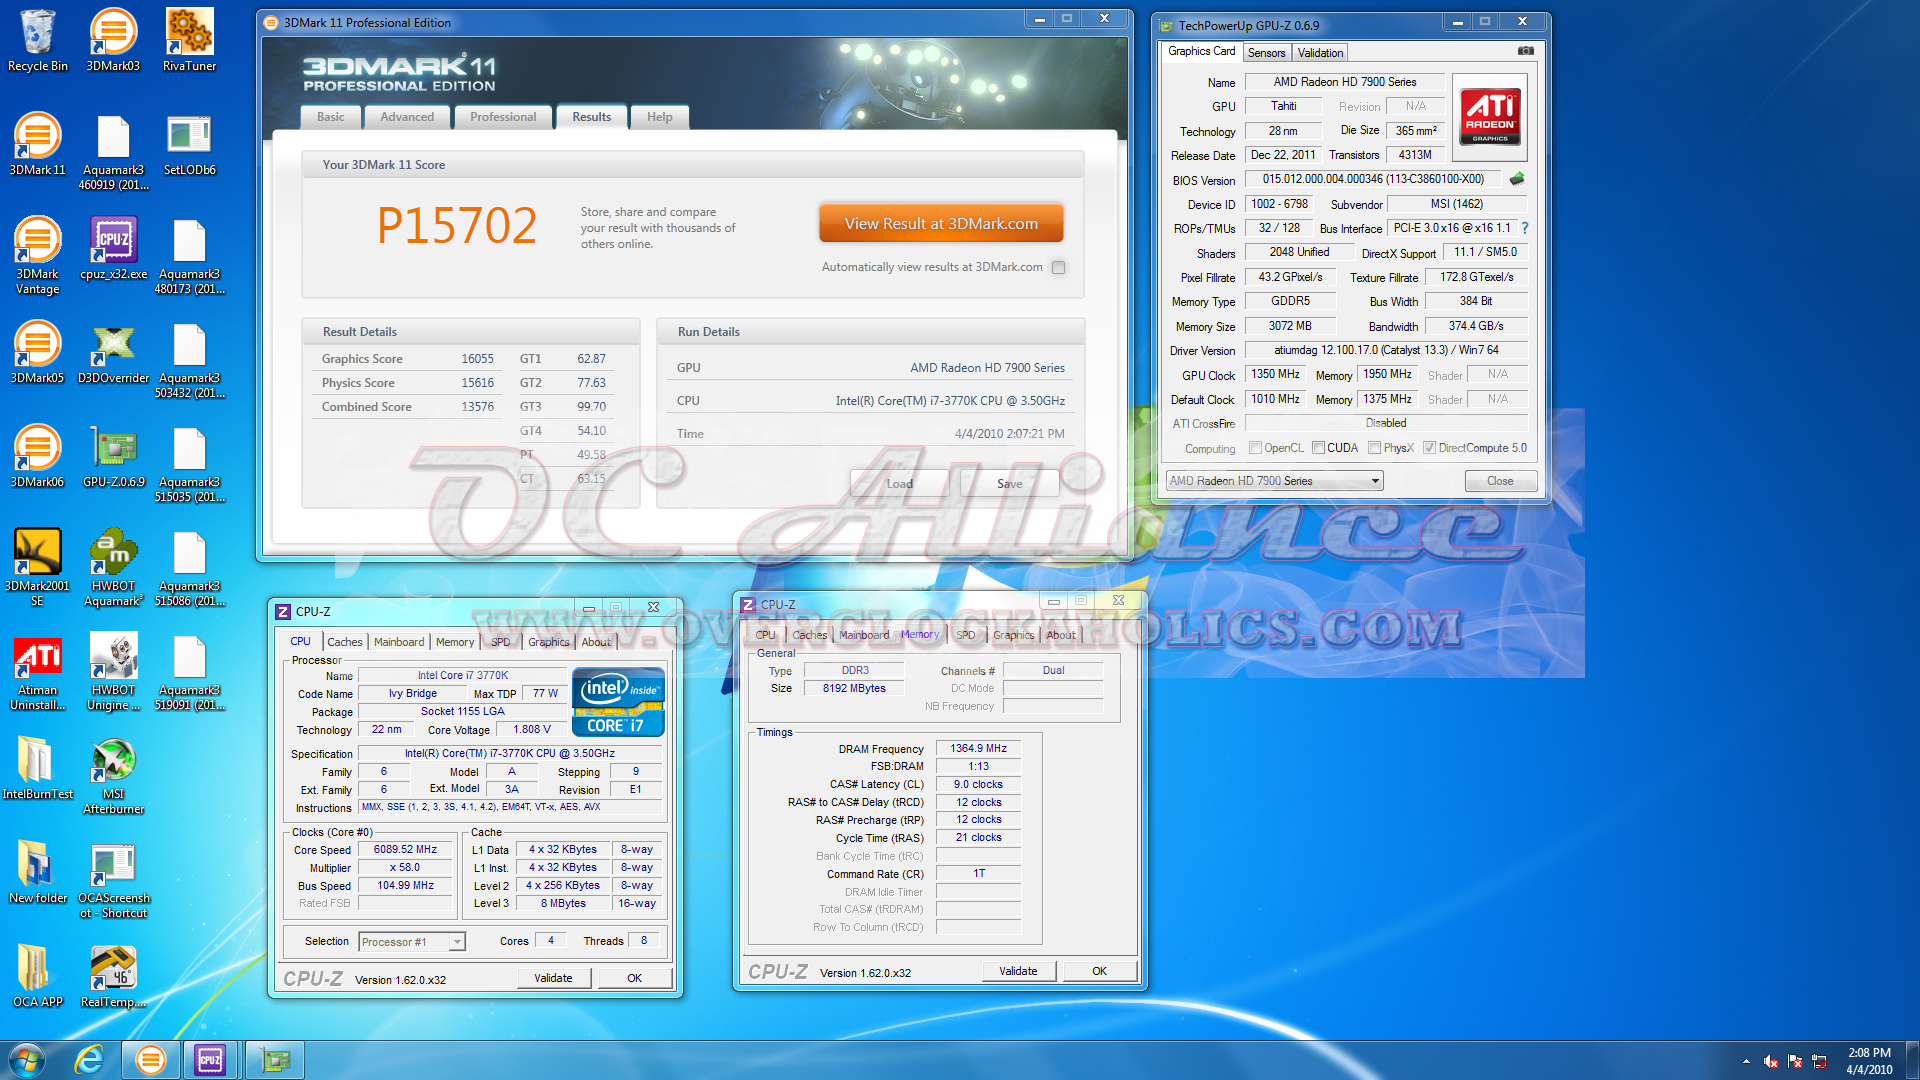Image resolution: width=1920 pixels, height=1080 pixels.
Task: Click View Result at 3DMark.com button
Action: [x=941, y=224]
